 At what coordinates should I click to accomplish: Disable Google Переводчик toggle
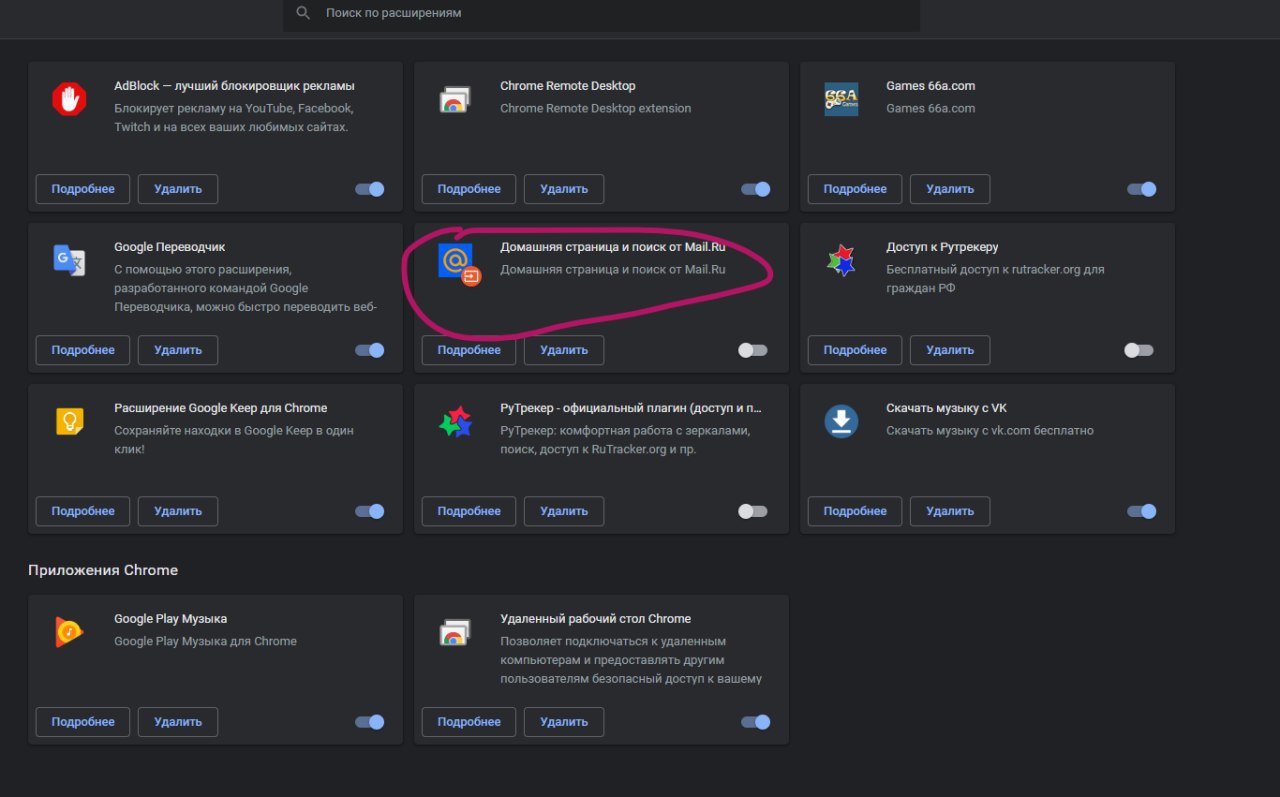tap(370, 350)
